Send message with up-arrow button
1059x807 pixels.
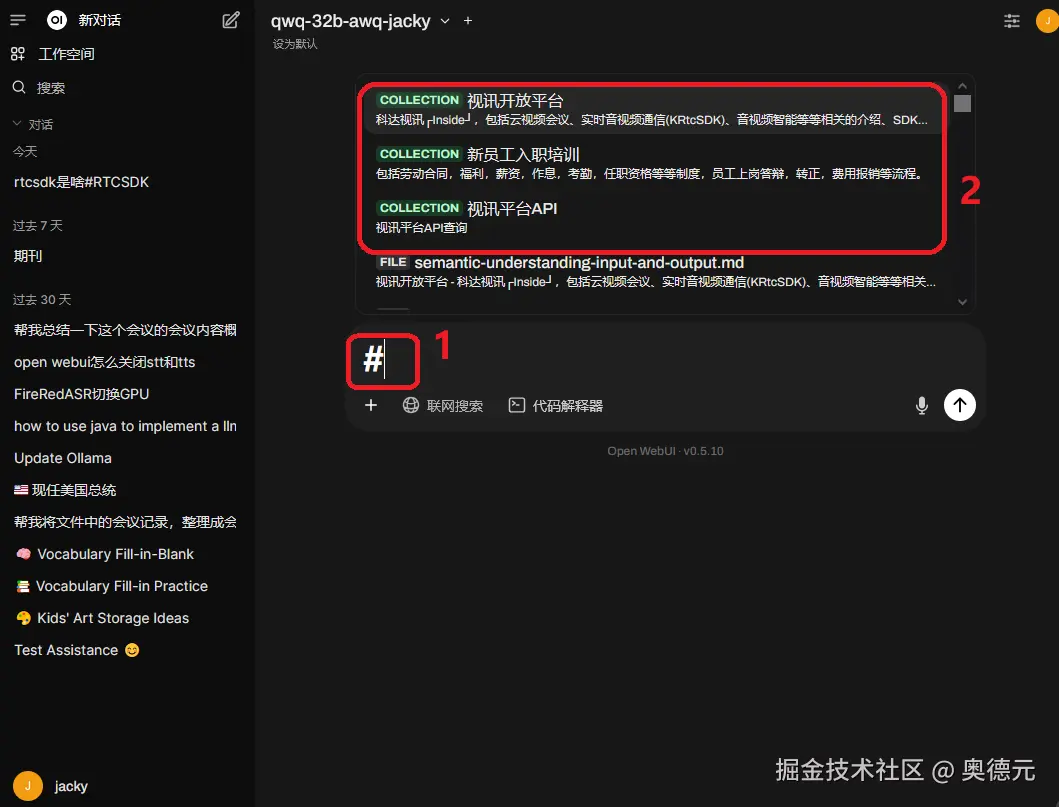click(960, 405)
